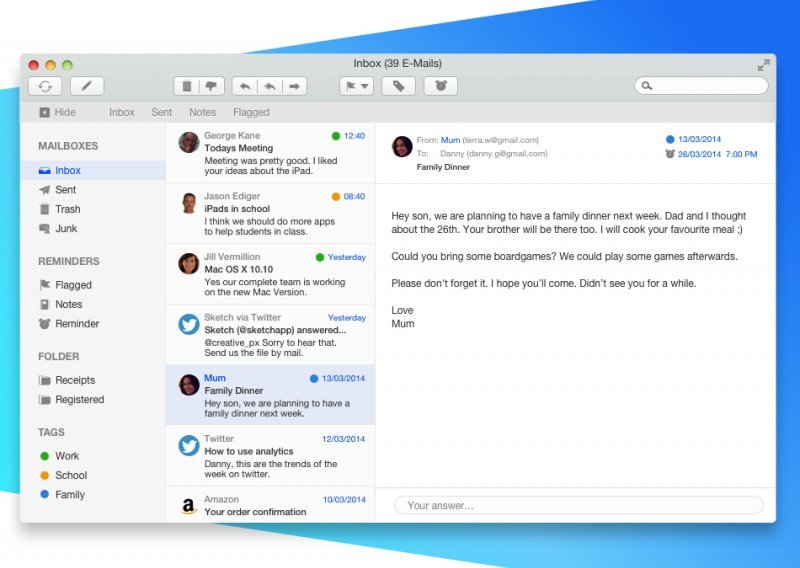Delete message using the trash toolbar icon
Viewport: 800px width, 568px height.
pyautogui.click(x=187, y=86)
